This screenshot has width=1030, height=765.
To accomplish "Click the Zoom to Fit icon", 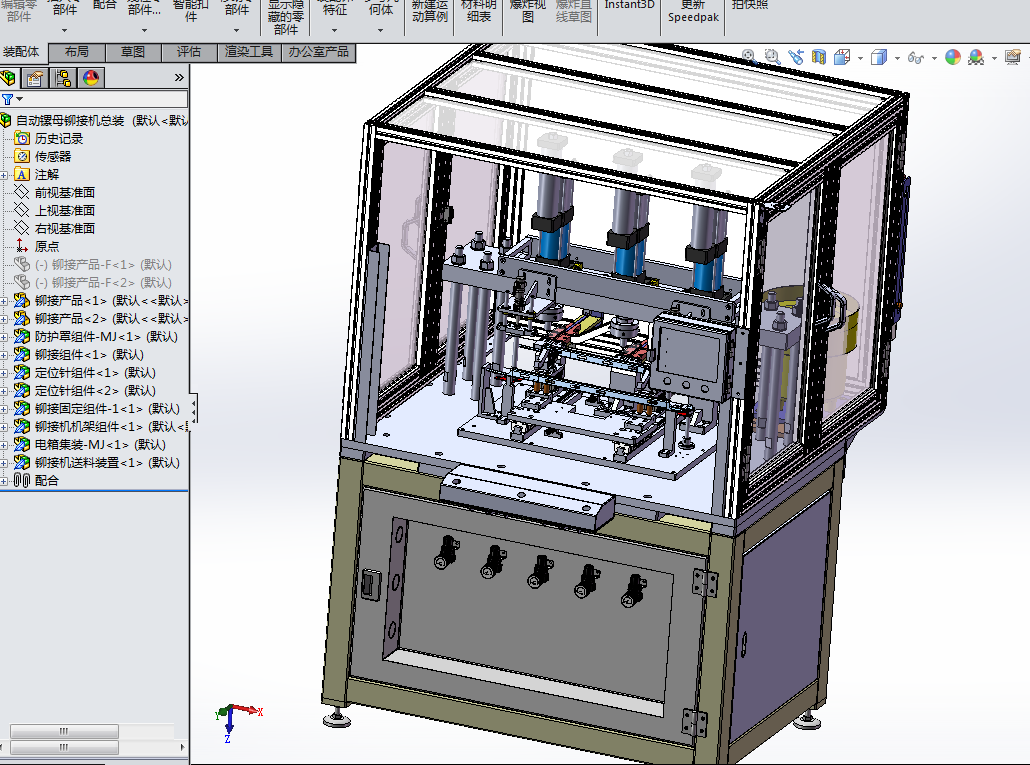I will (x=749, y=57).
